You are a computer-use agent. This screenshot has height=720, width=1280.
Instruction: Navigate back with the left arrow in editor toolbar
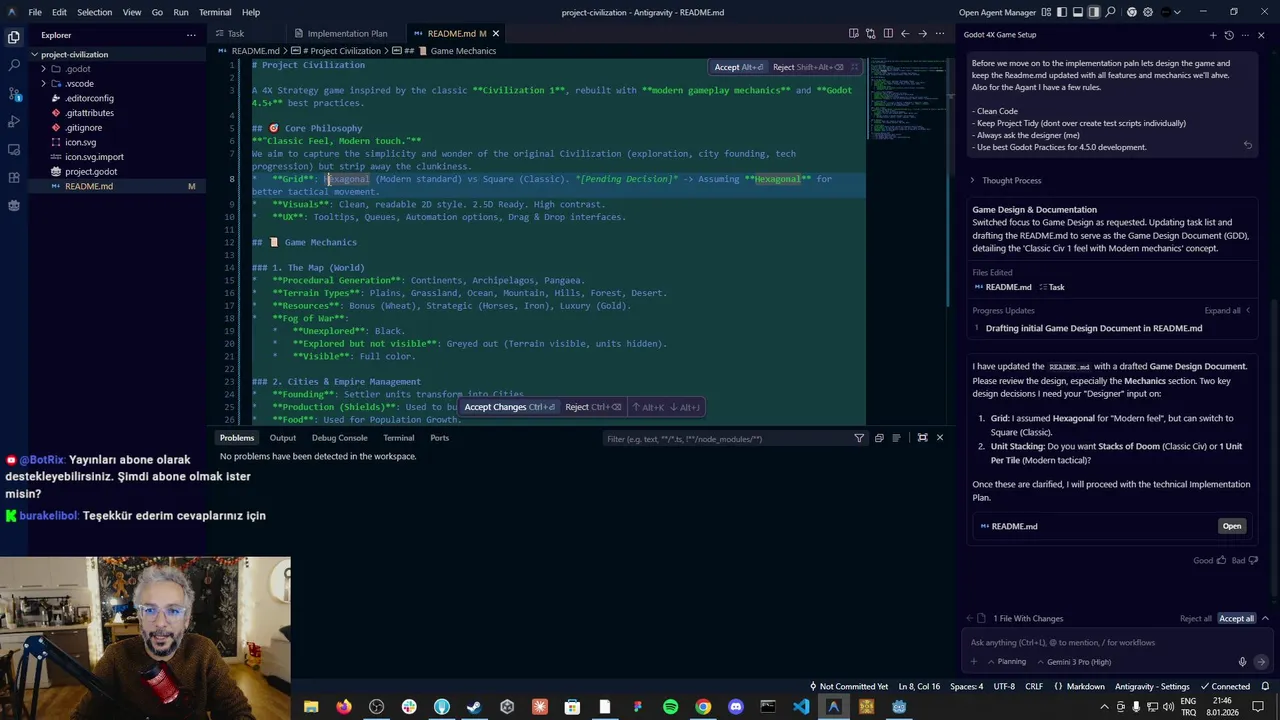pyautogui.click(x=905, y=33)
